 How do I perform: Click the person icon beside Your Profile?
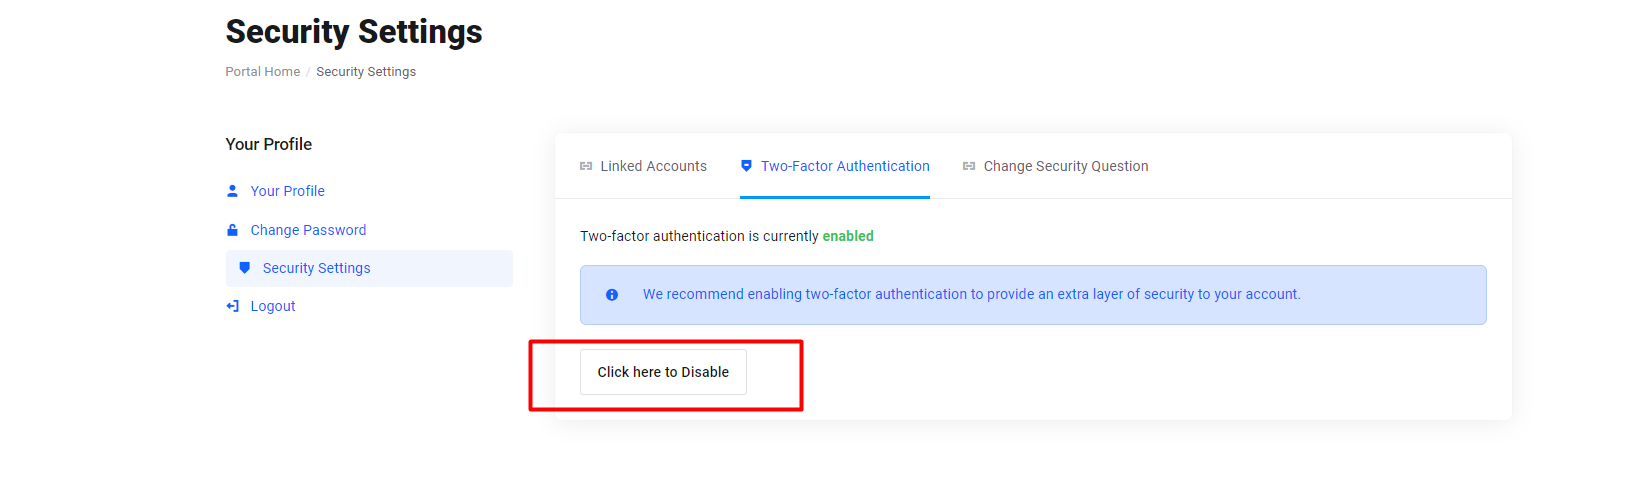[x=232, y=191]
